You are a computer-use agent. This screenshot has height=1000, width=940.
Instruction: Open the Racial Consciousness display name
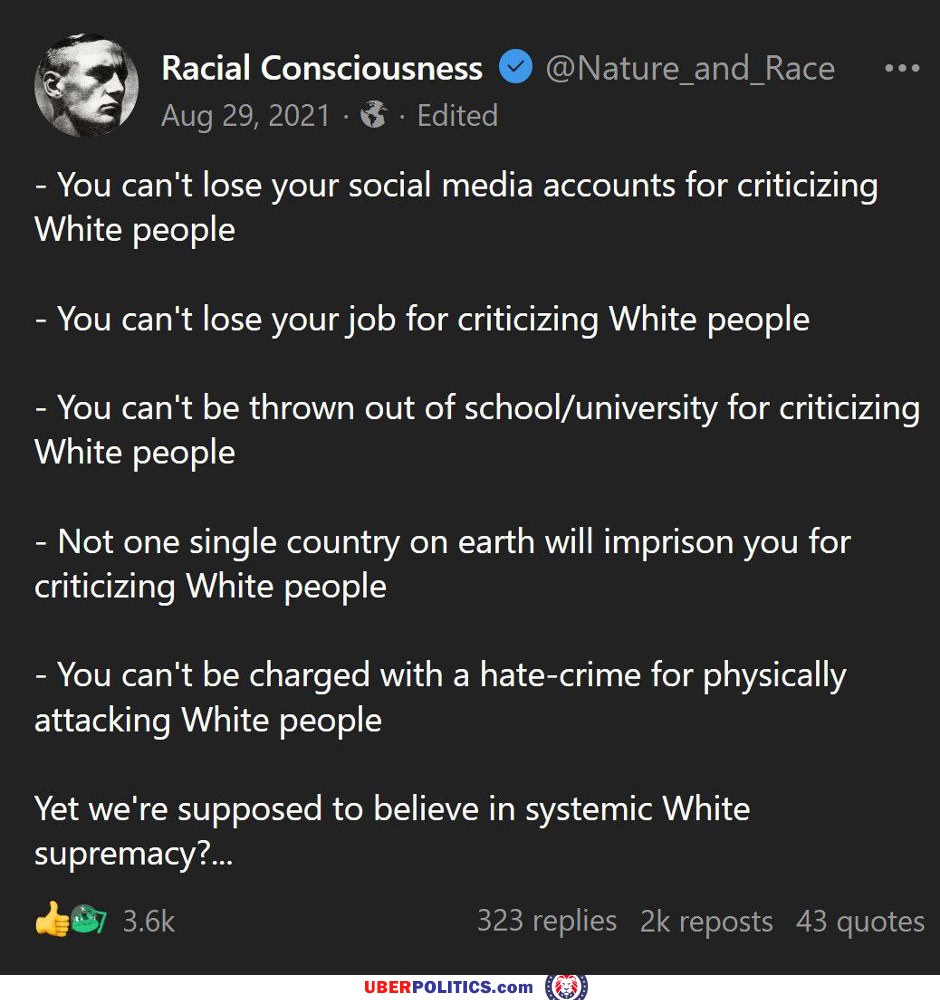click(x=322, y=68)
